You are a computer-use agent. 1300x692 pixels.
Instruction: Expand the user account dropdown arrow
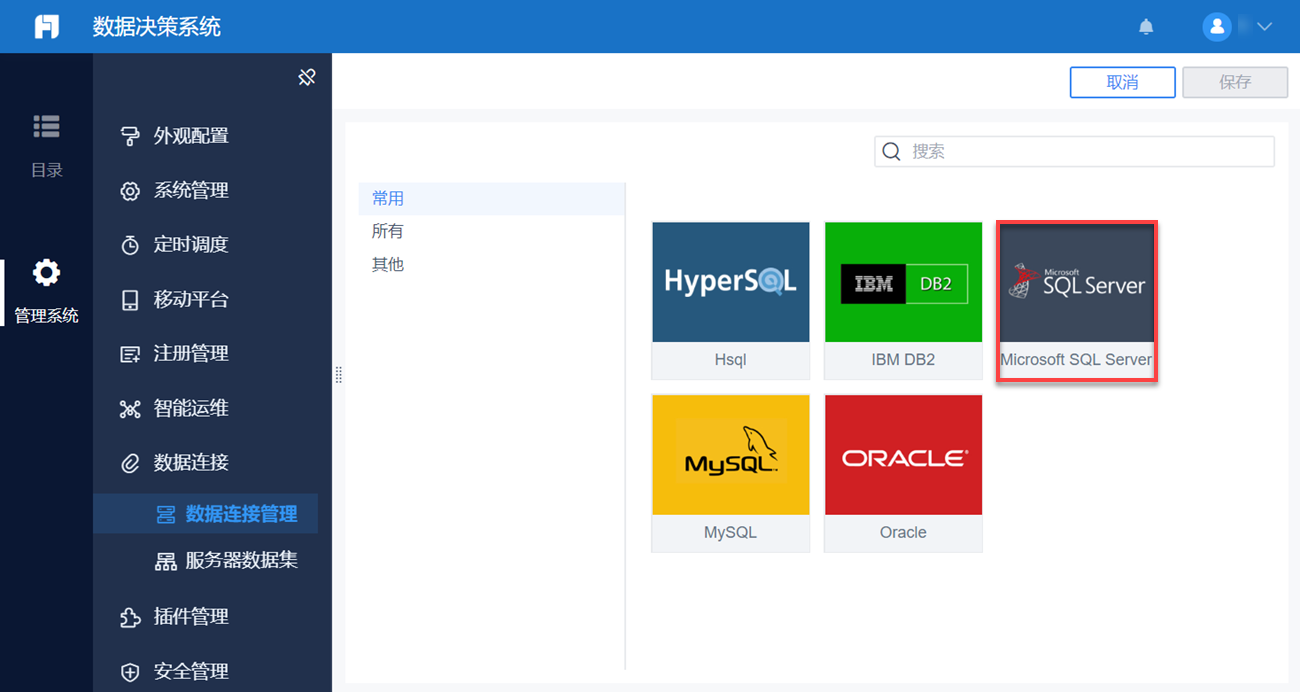coord(1264,27)
